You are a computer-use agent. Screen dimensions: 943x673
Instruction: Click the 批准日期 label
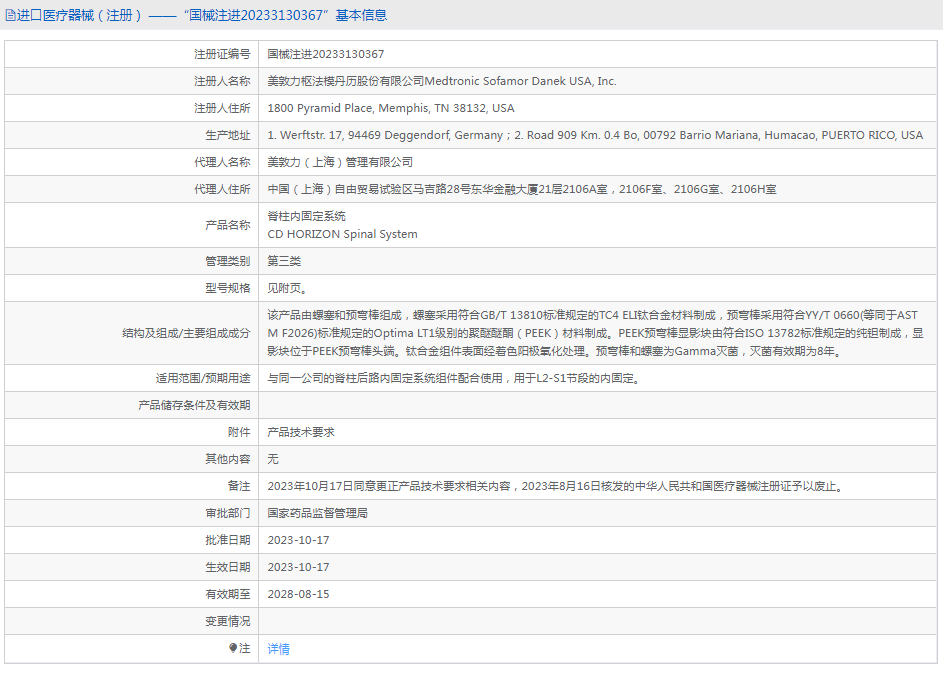click(x=227, y=540)
